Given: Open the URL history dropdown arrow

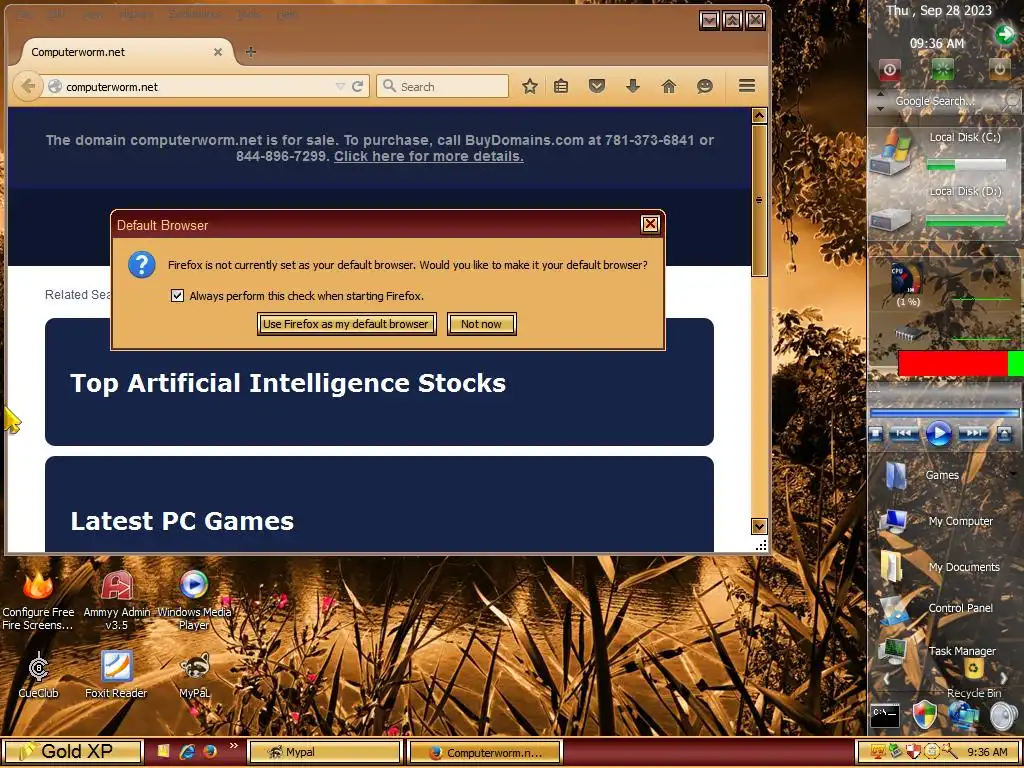Looking at the screenshot, I should (340, 86).
